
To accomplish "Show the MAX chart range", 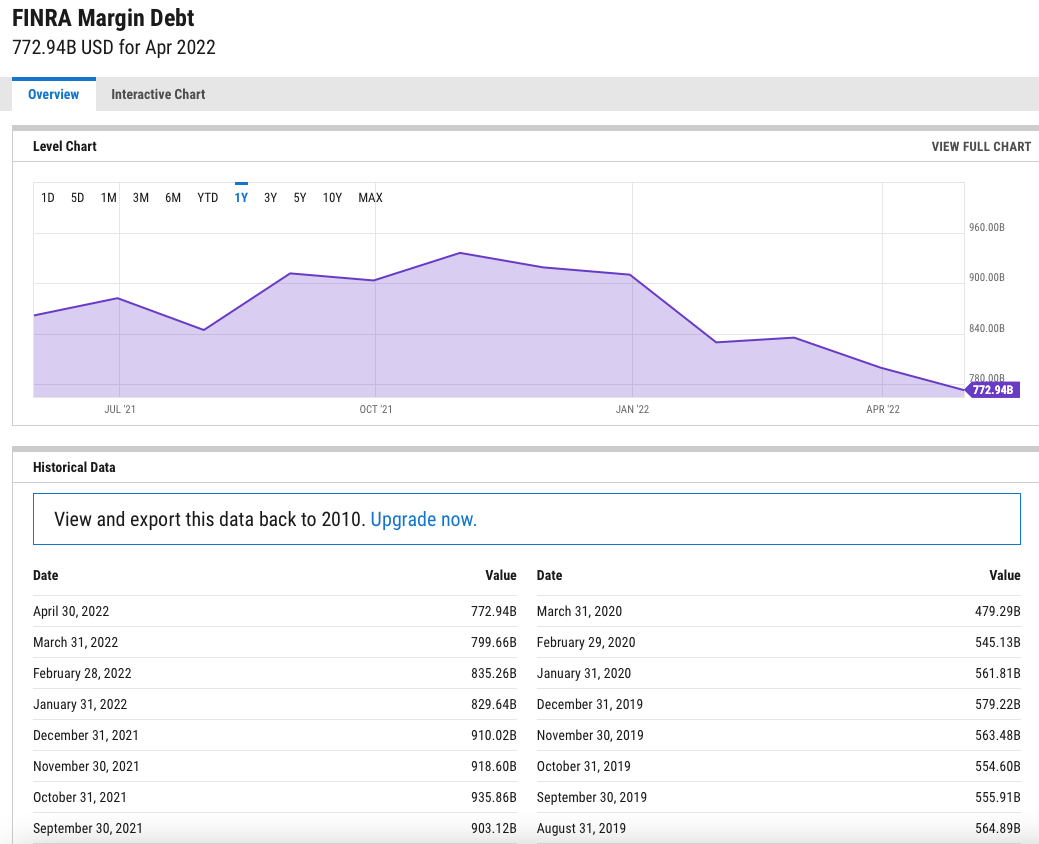I will pos(370,198).
